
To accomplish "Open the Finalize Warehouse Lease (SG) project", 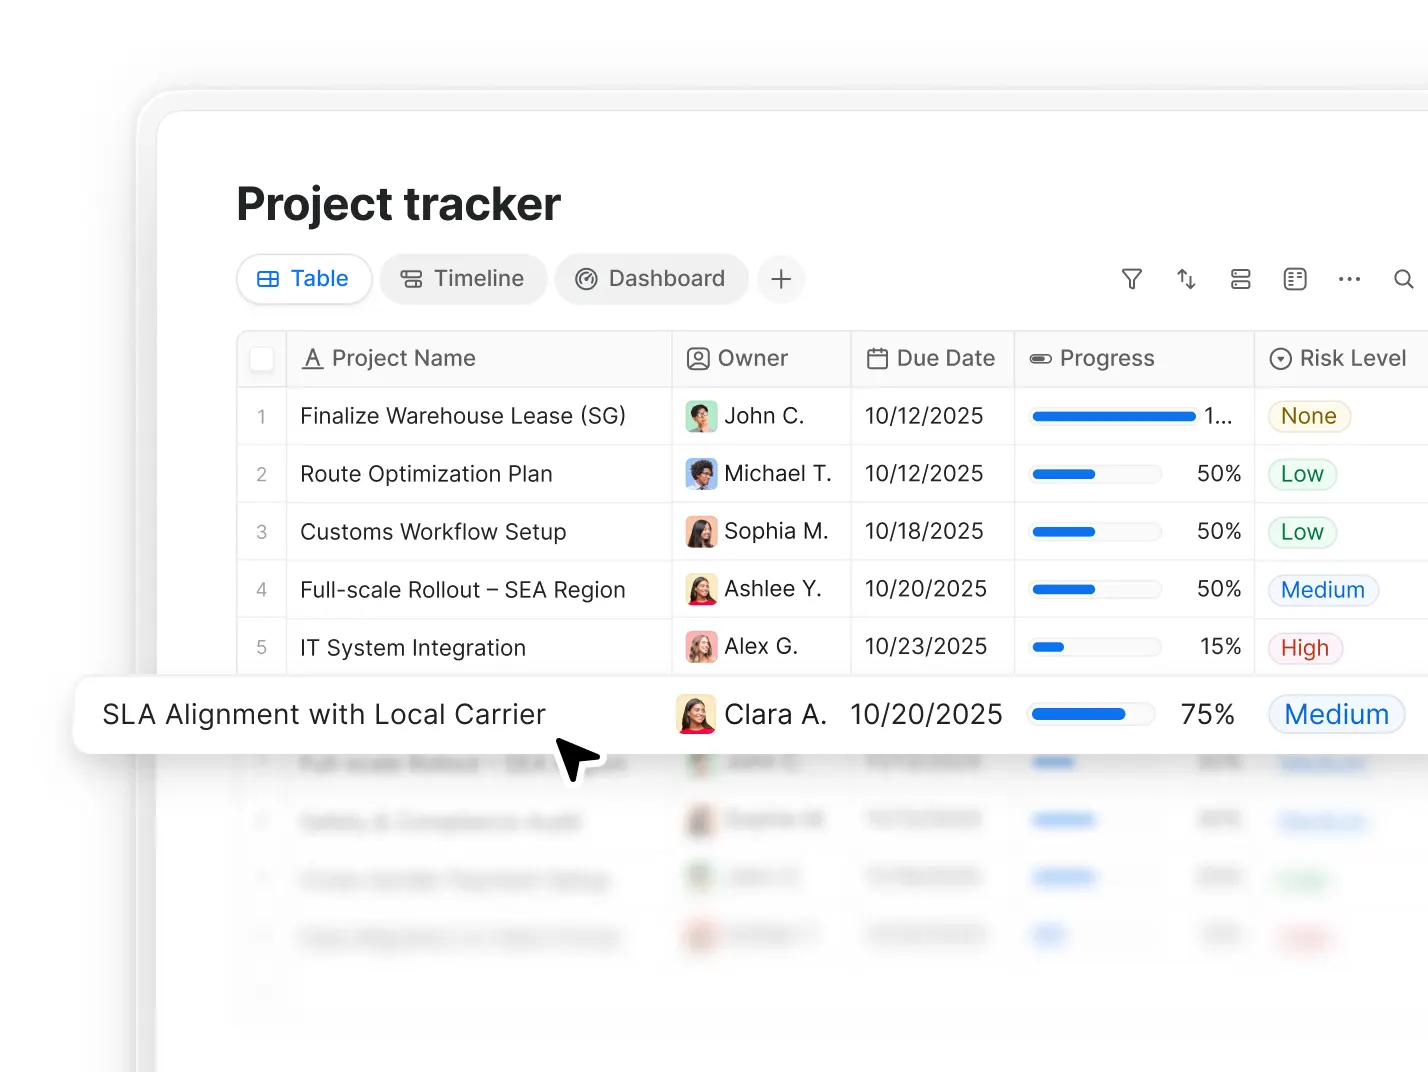I will (x=462, y=416).
